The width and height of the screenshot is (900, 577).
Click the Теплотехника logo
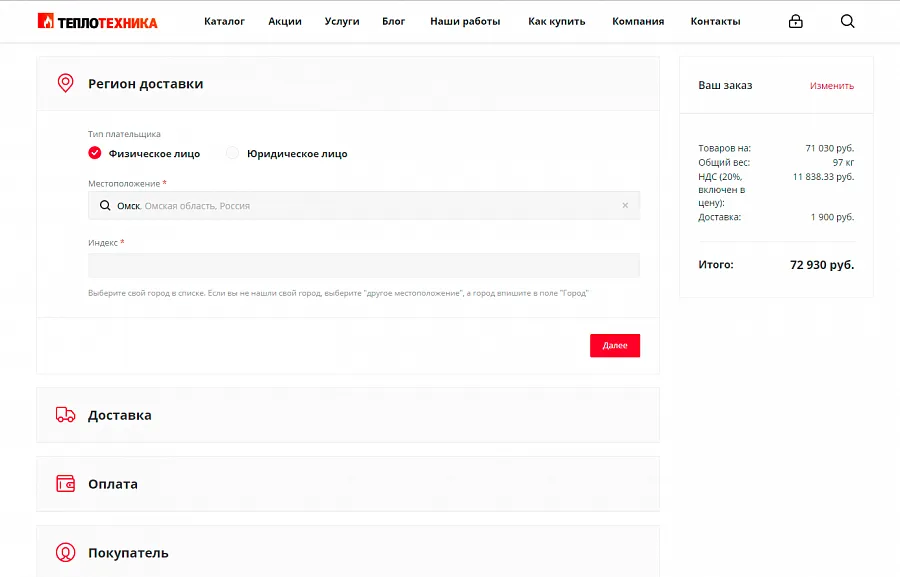click(x=98, y=21)
